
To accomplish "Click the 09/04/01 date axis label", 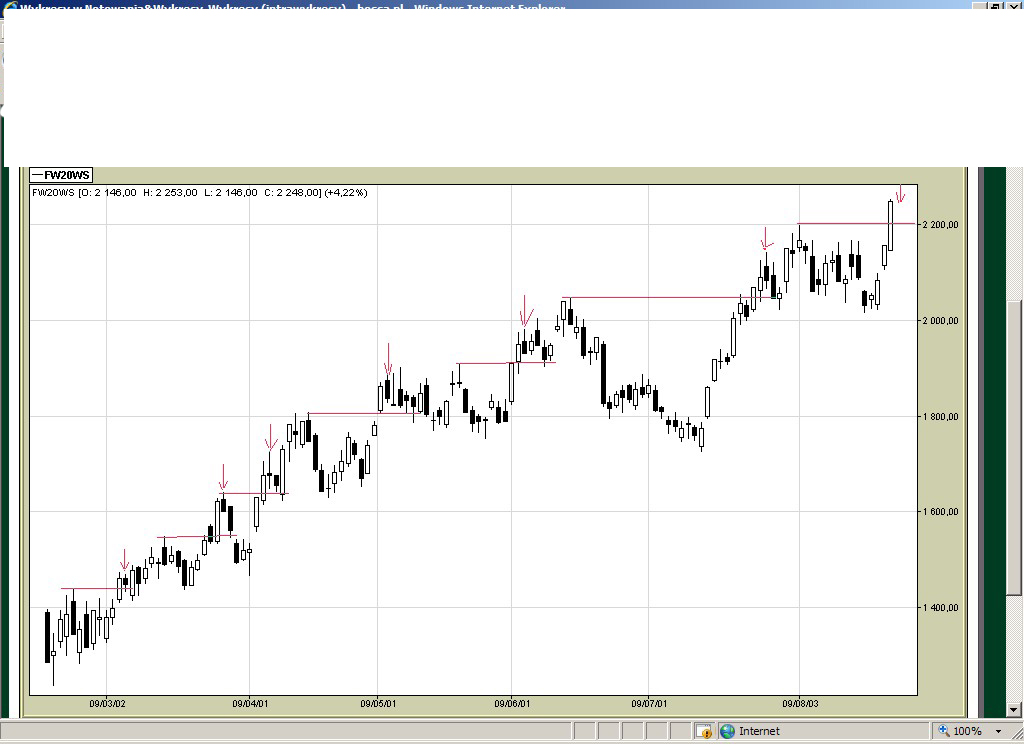I will pyautogui.click(x=250, y=704).
